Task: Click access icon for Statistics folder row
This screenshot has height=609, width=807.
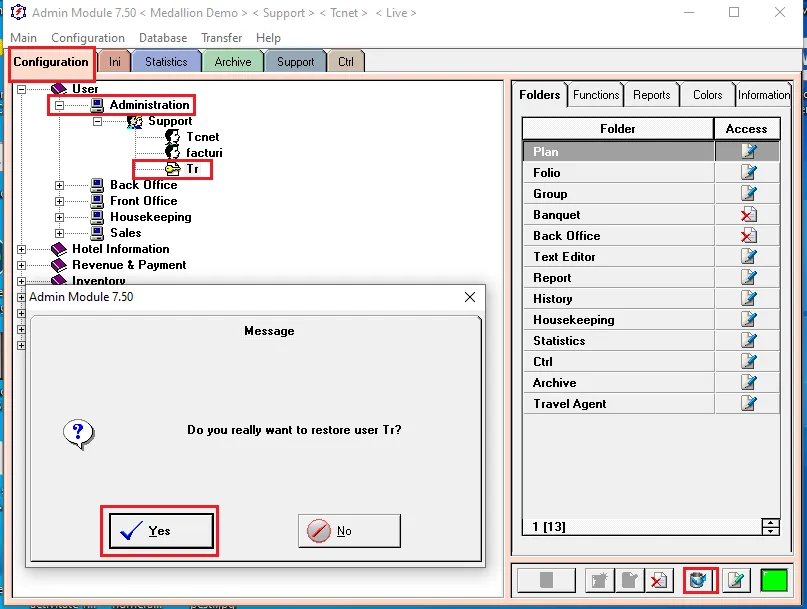Action: click(x=748, y=341)
